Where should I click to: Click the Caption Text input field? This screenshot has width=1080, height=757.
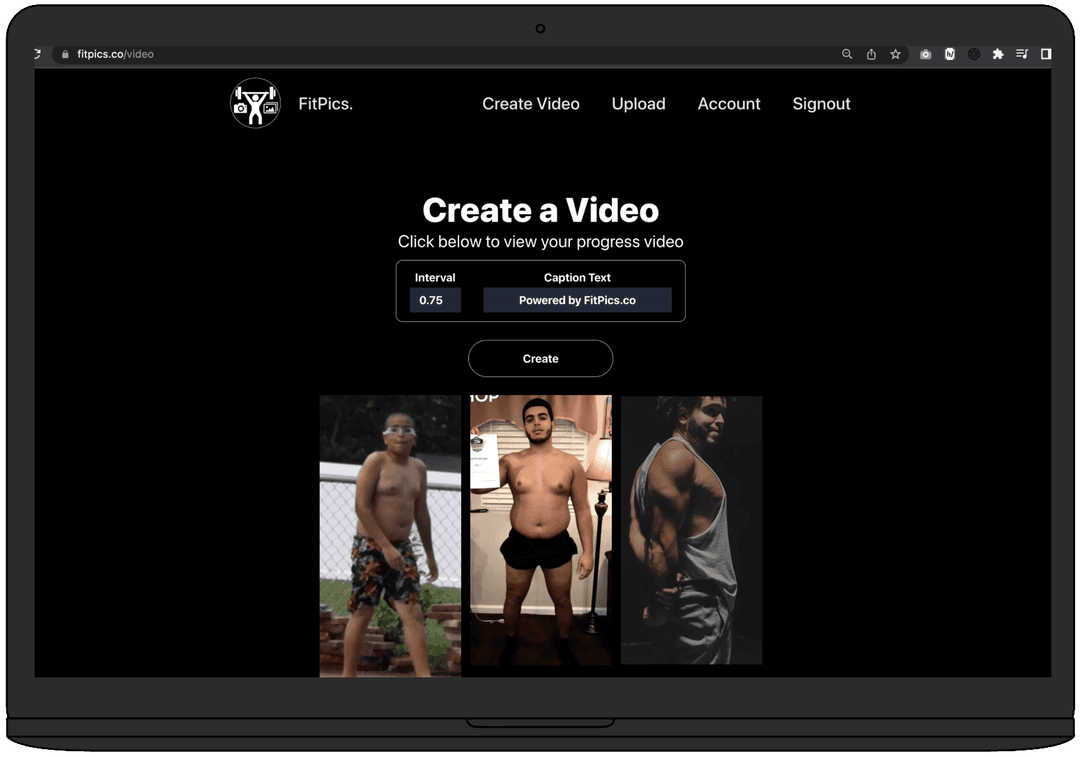click(x=577, y=300)
